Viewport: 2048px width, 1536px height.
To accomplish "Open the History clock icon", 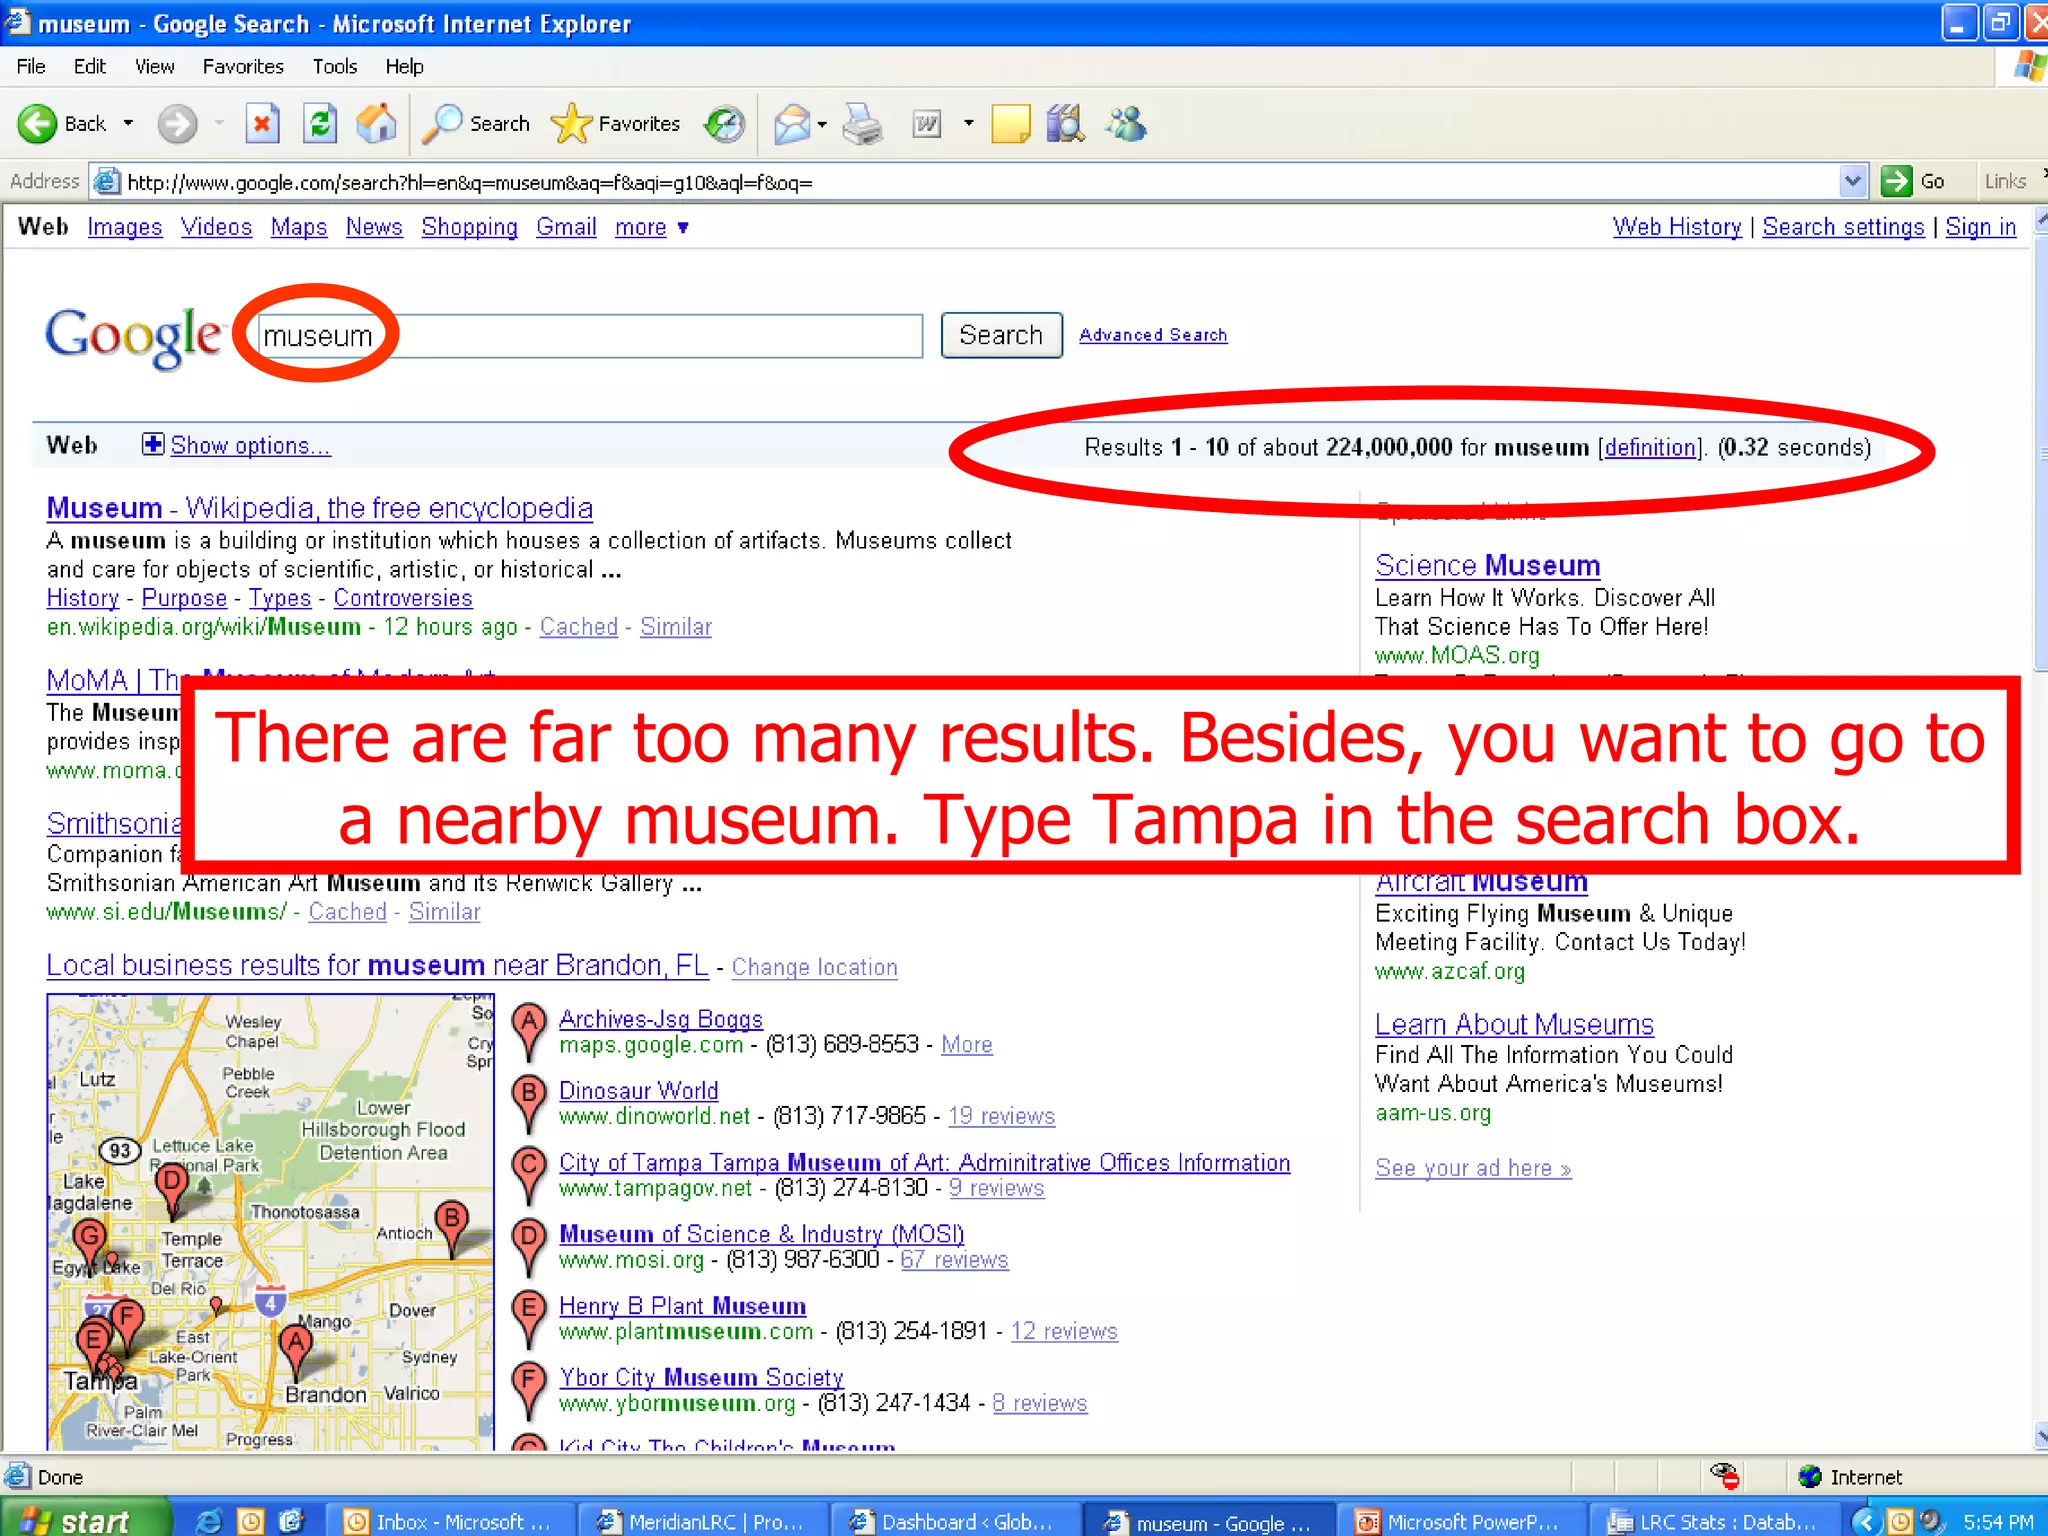I will pos(725,124).
